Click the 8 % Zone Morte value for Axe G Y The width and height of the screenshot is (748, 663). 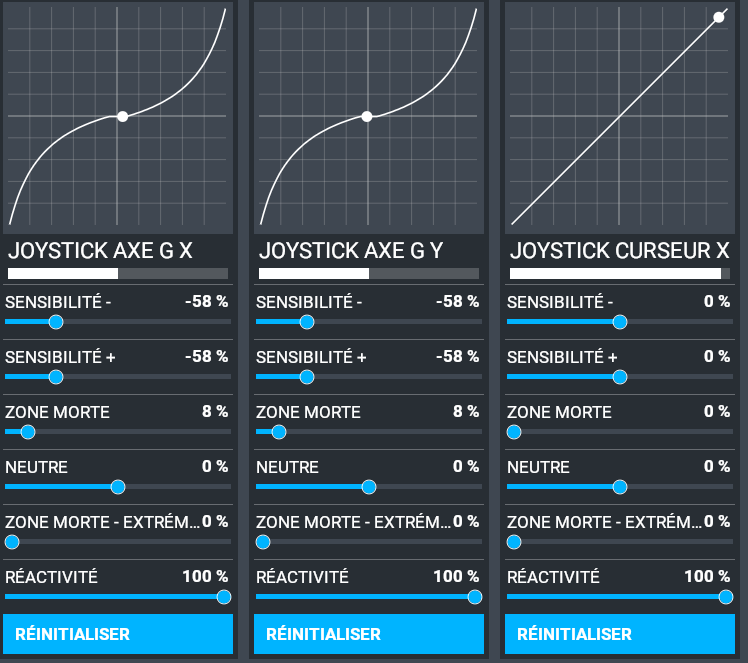(466, 411)
